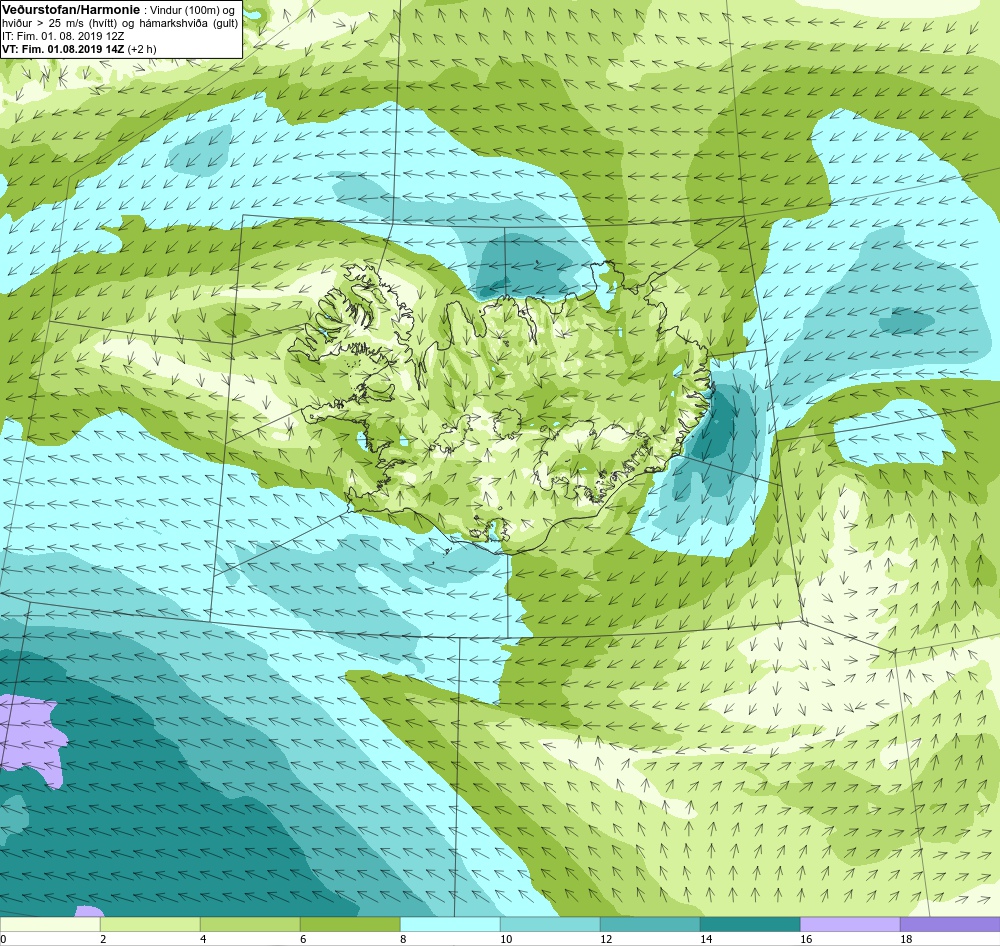Click the purple legend swatch right of 18
Viewport: 1000px width, 946px height.
click(950, 924)
